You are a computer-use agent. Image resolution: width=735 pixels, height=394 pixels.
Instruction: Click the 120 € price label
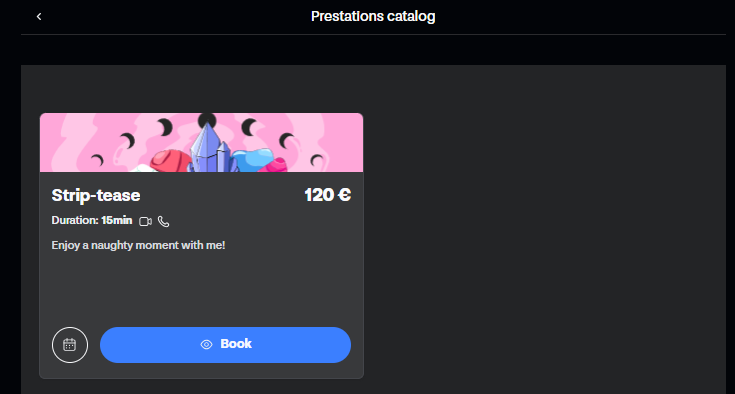click(327, 195)
